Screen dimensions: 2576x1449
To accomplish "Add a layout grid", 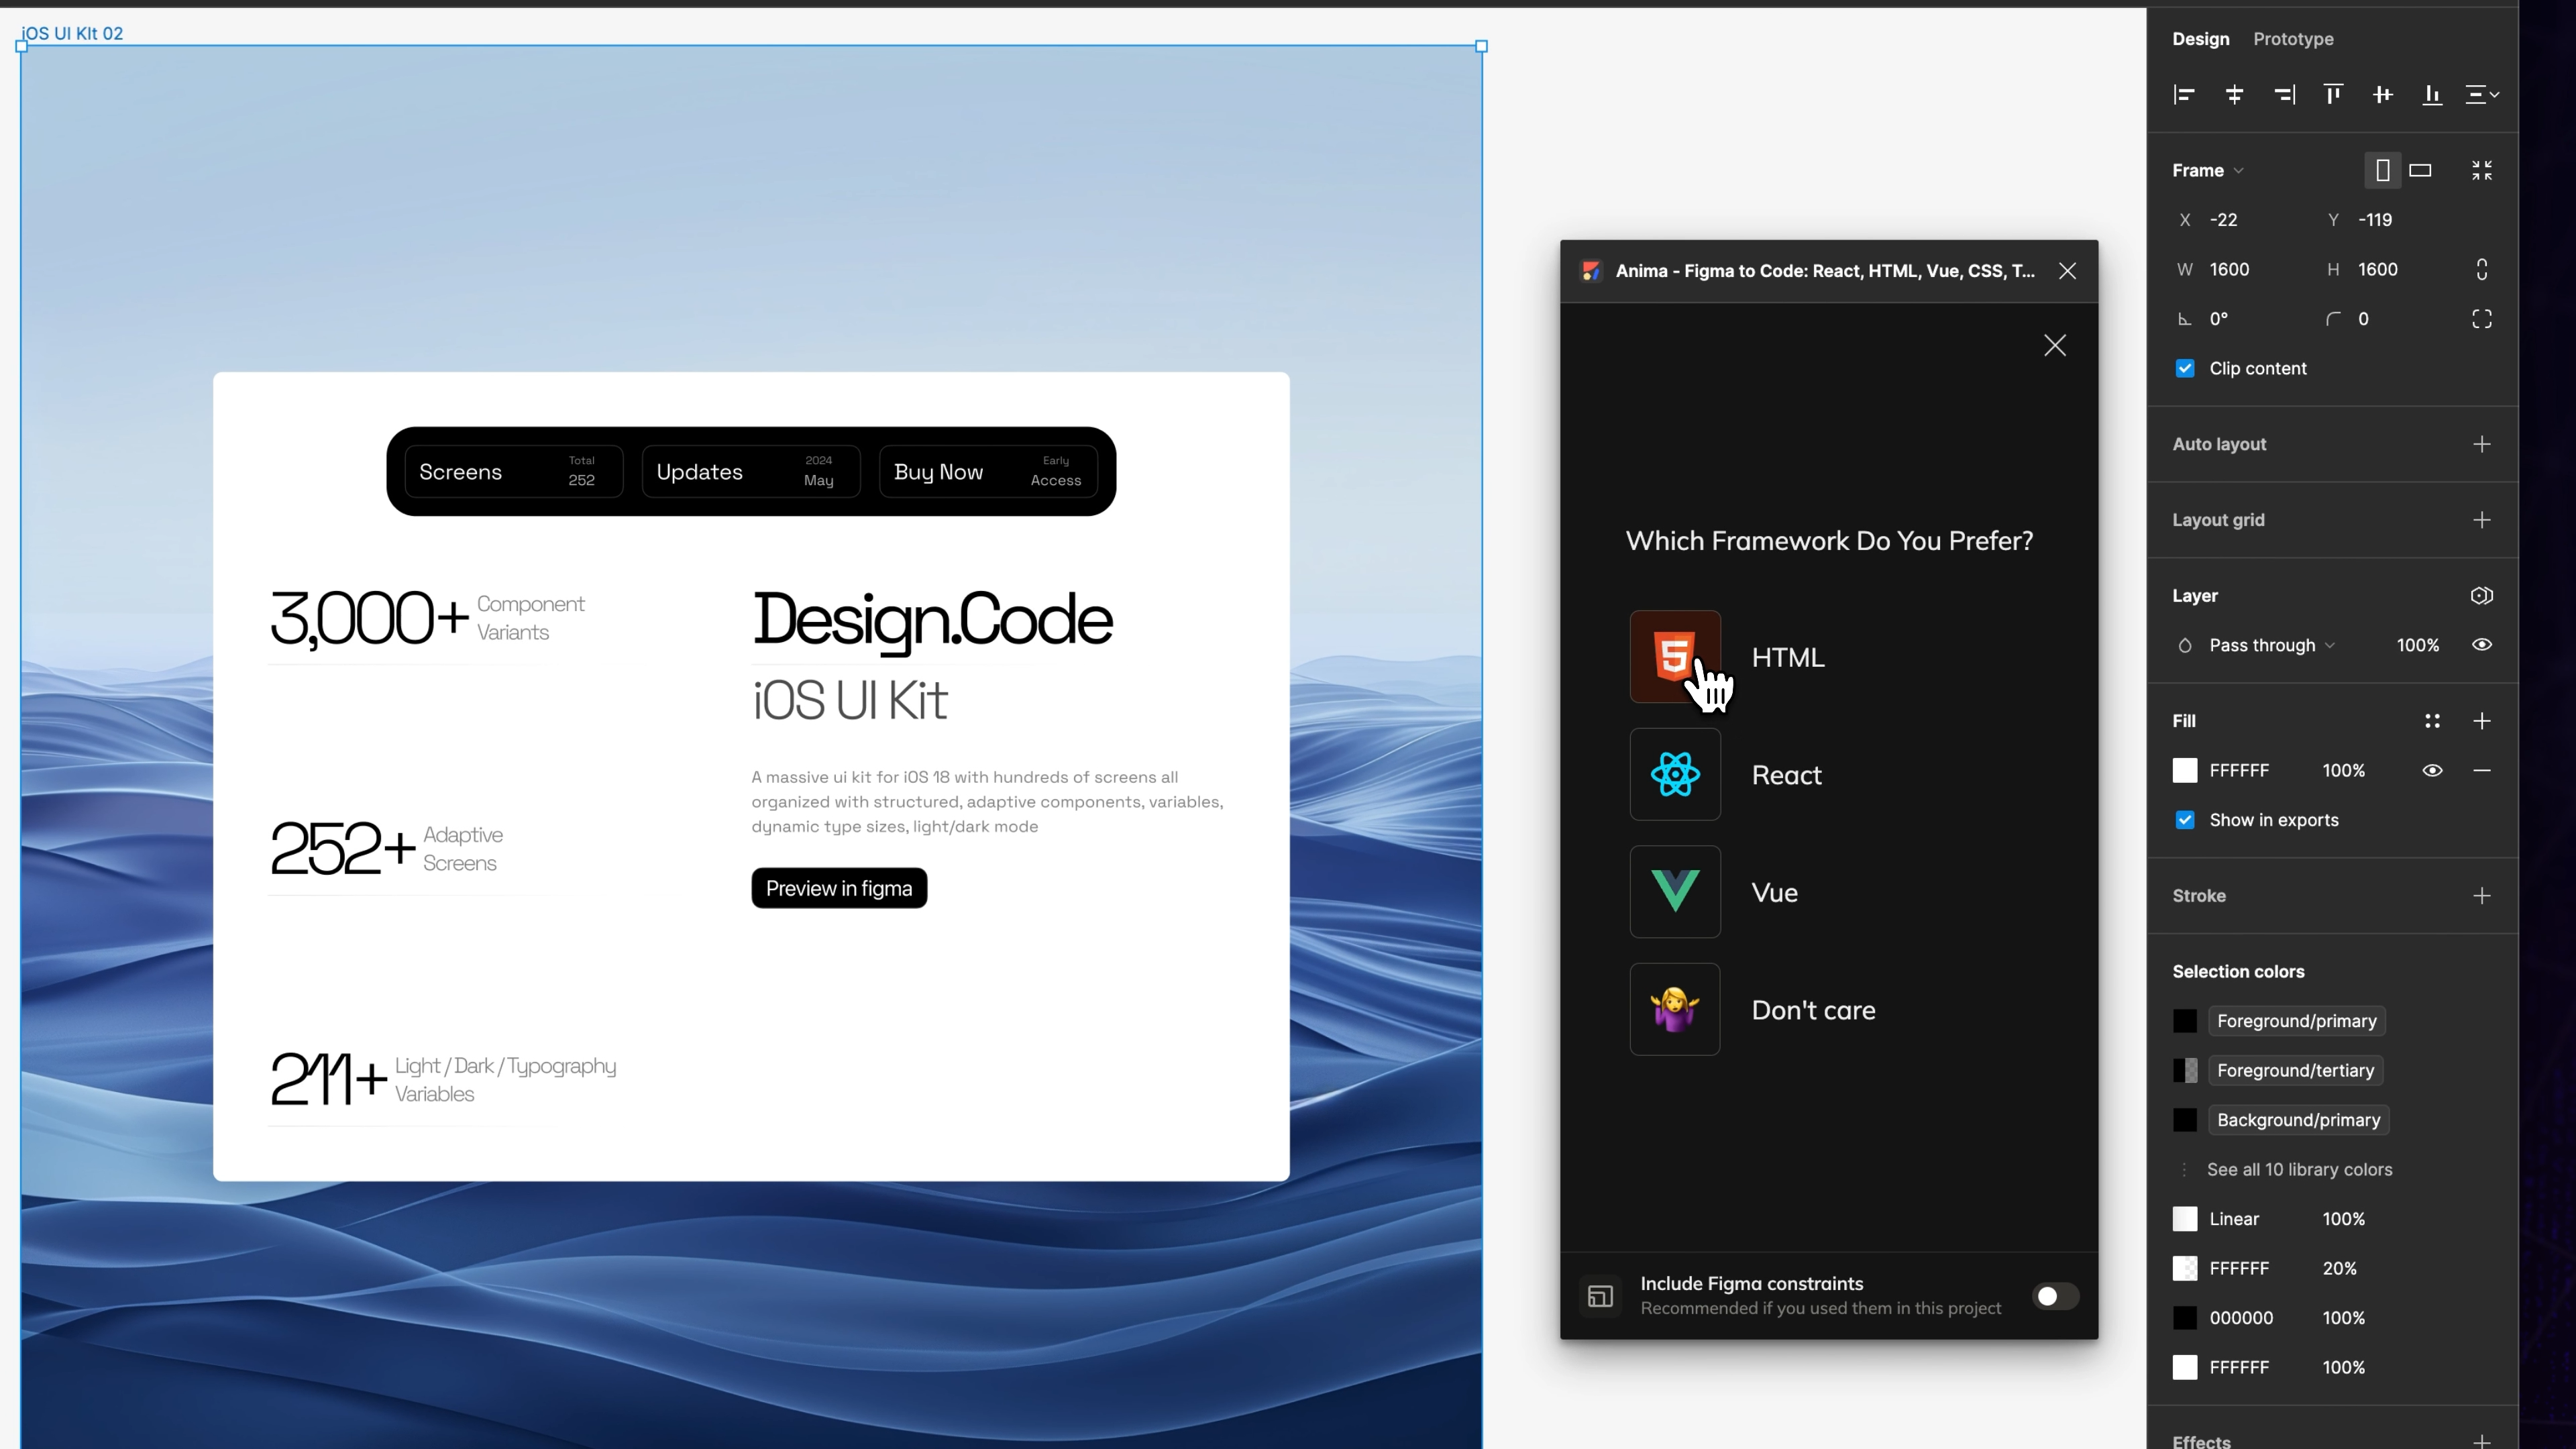I will click(2483, 519).
